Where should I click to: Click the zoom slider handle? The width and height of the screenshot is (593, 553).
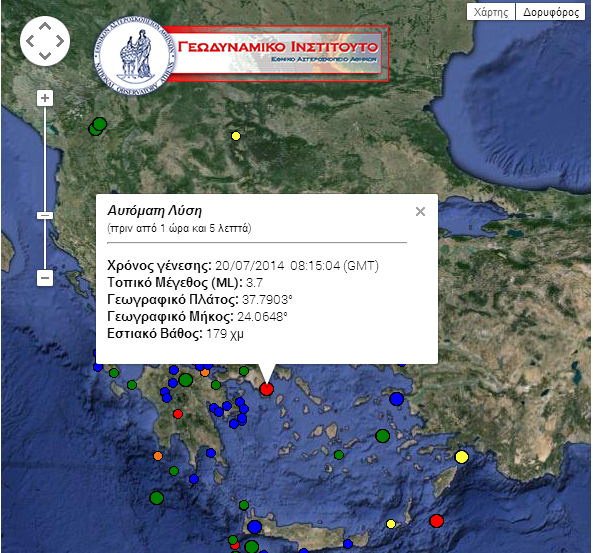tap(45, 216)
